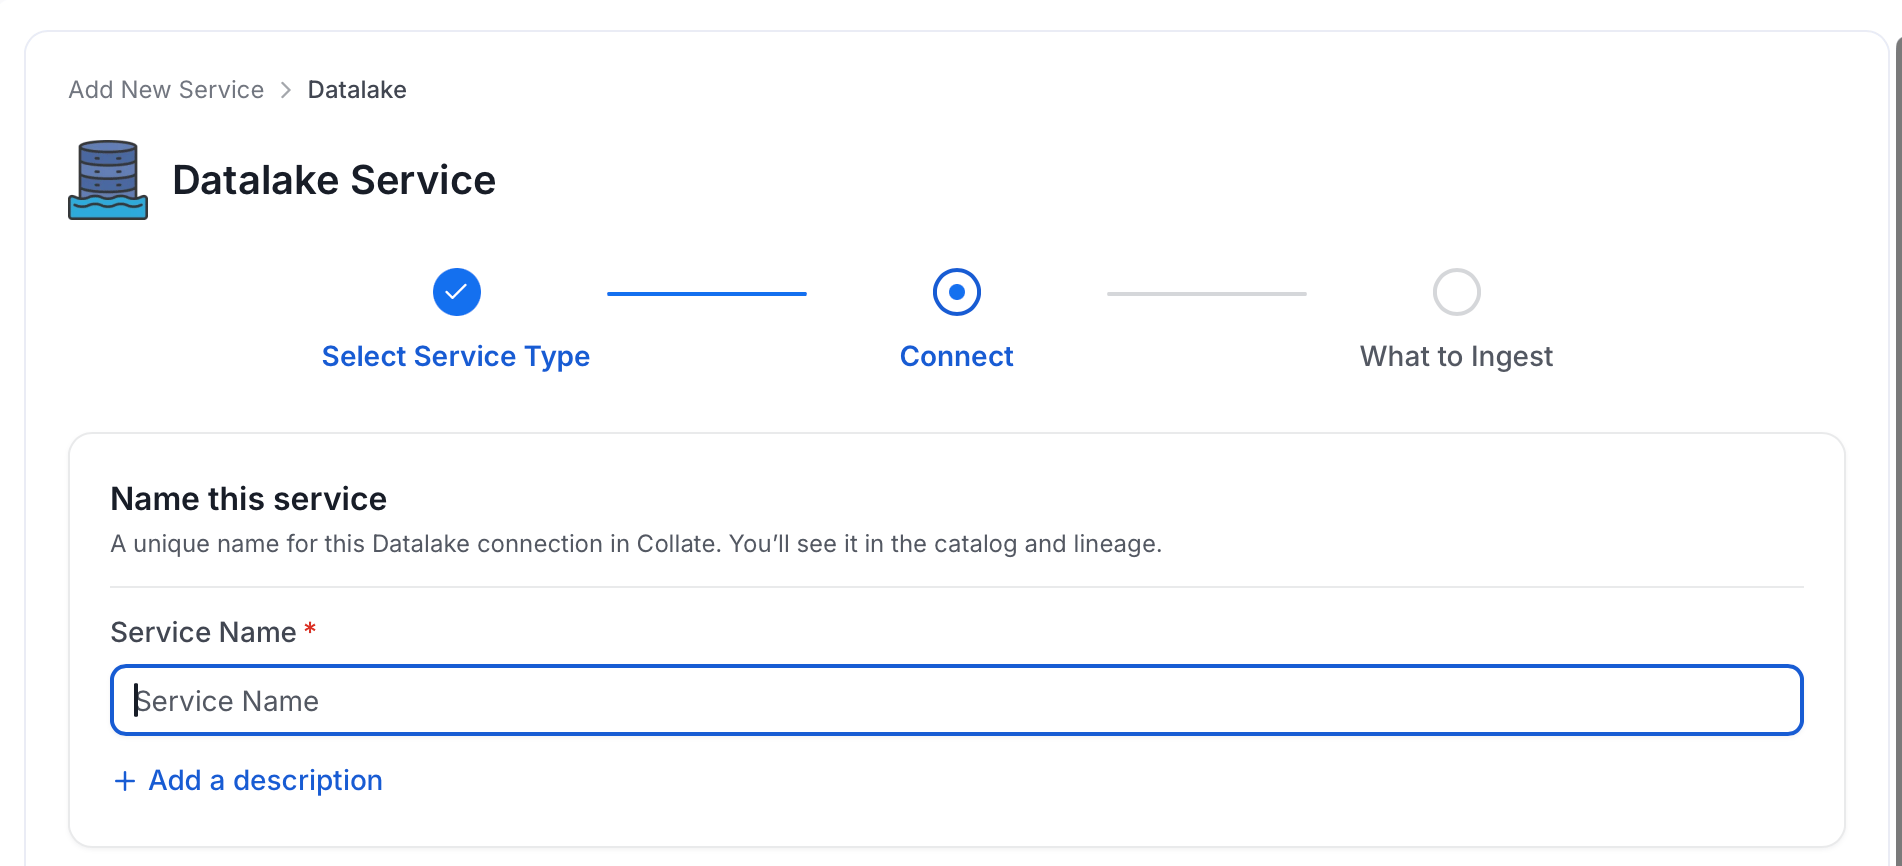Focus the Service Name input field
The width and height of the screenshot is (1902, 866).
pos(957,700)
